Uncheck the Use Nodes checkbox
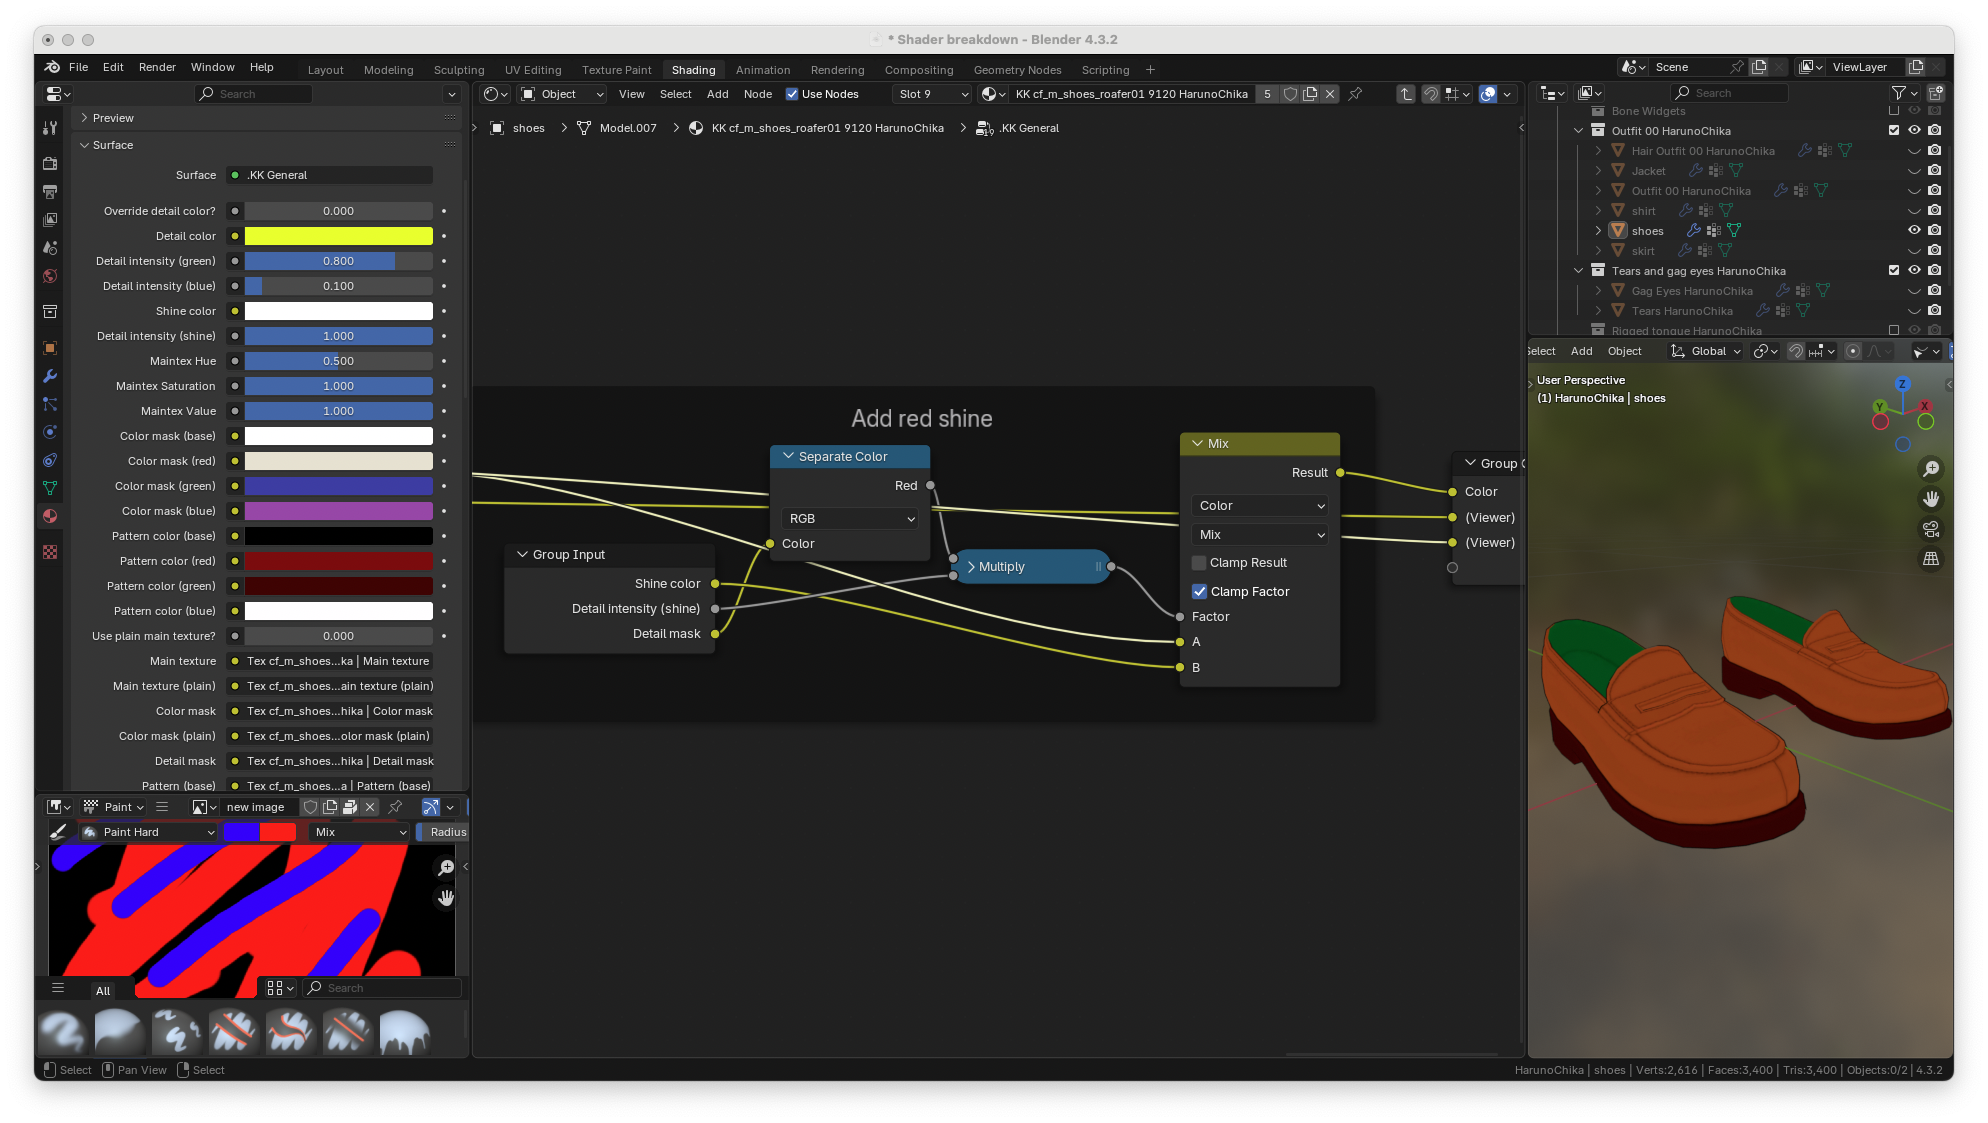Screen dimensions: 1988x1123 [792, 94]
